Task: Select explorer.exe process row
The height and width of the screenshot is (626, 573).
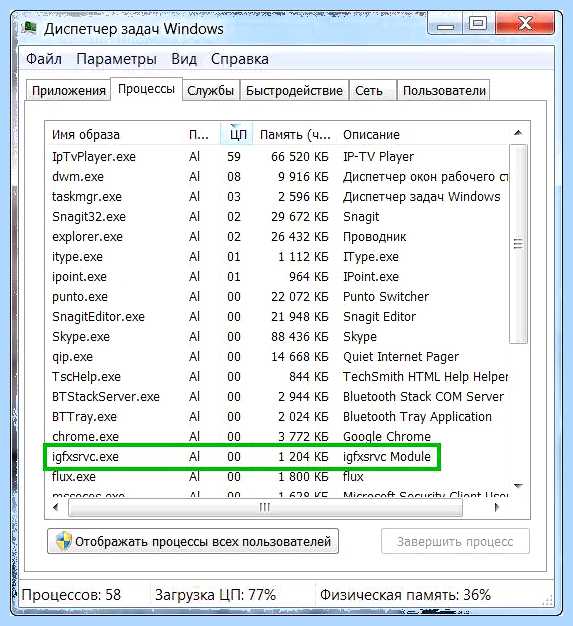Action: click(278, 237)
